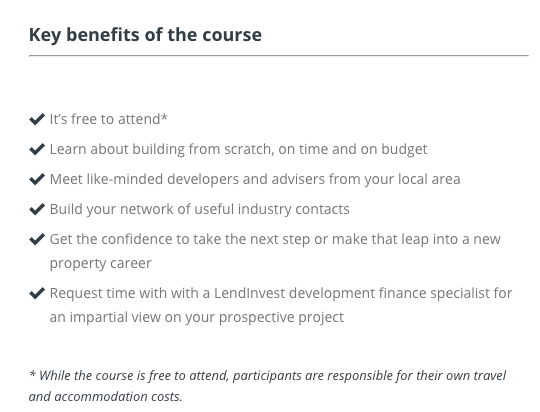
Task: Select the checkmark before "Request time with"
Action: 37,293
